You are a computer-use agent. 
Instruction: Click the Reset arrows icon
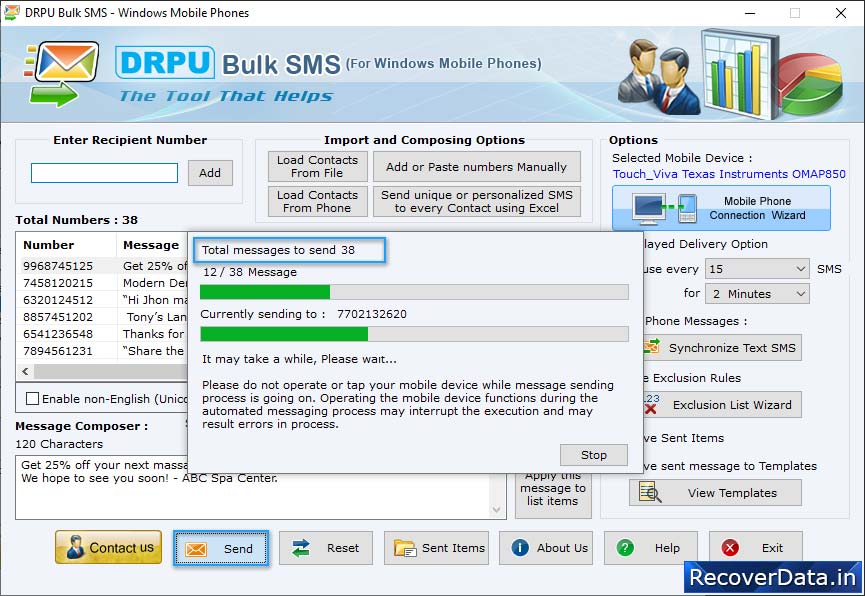(301, 548)
